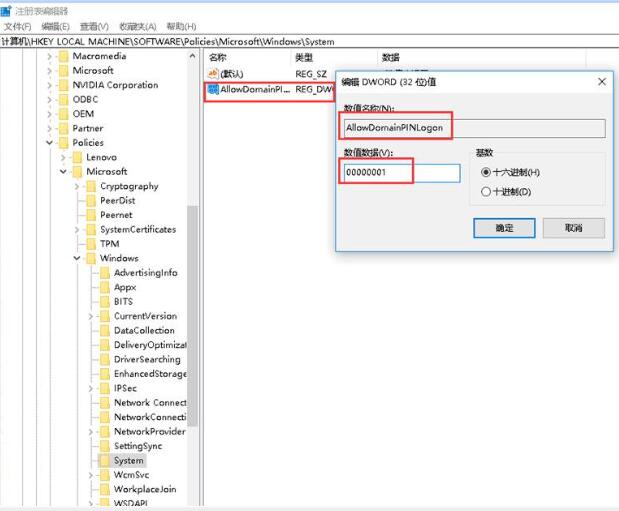
Task: Select the EnhancedStorage tree key
Action: [x=150, y=374]
